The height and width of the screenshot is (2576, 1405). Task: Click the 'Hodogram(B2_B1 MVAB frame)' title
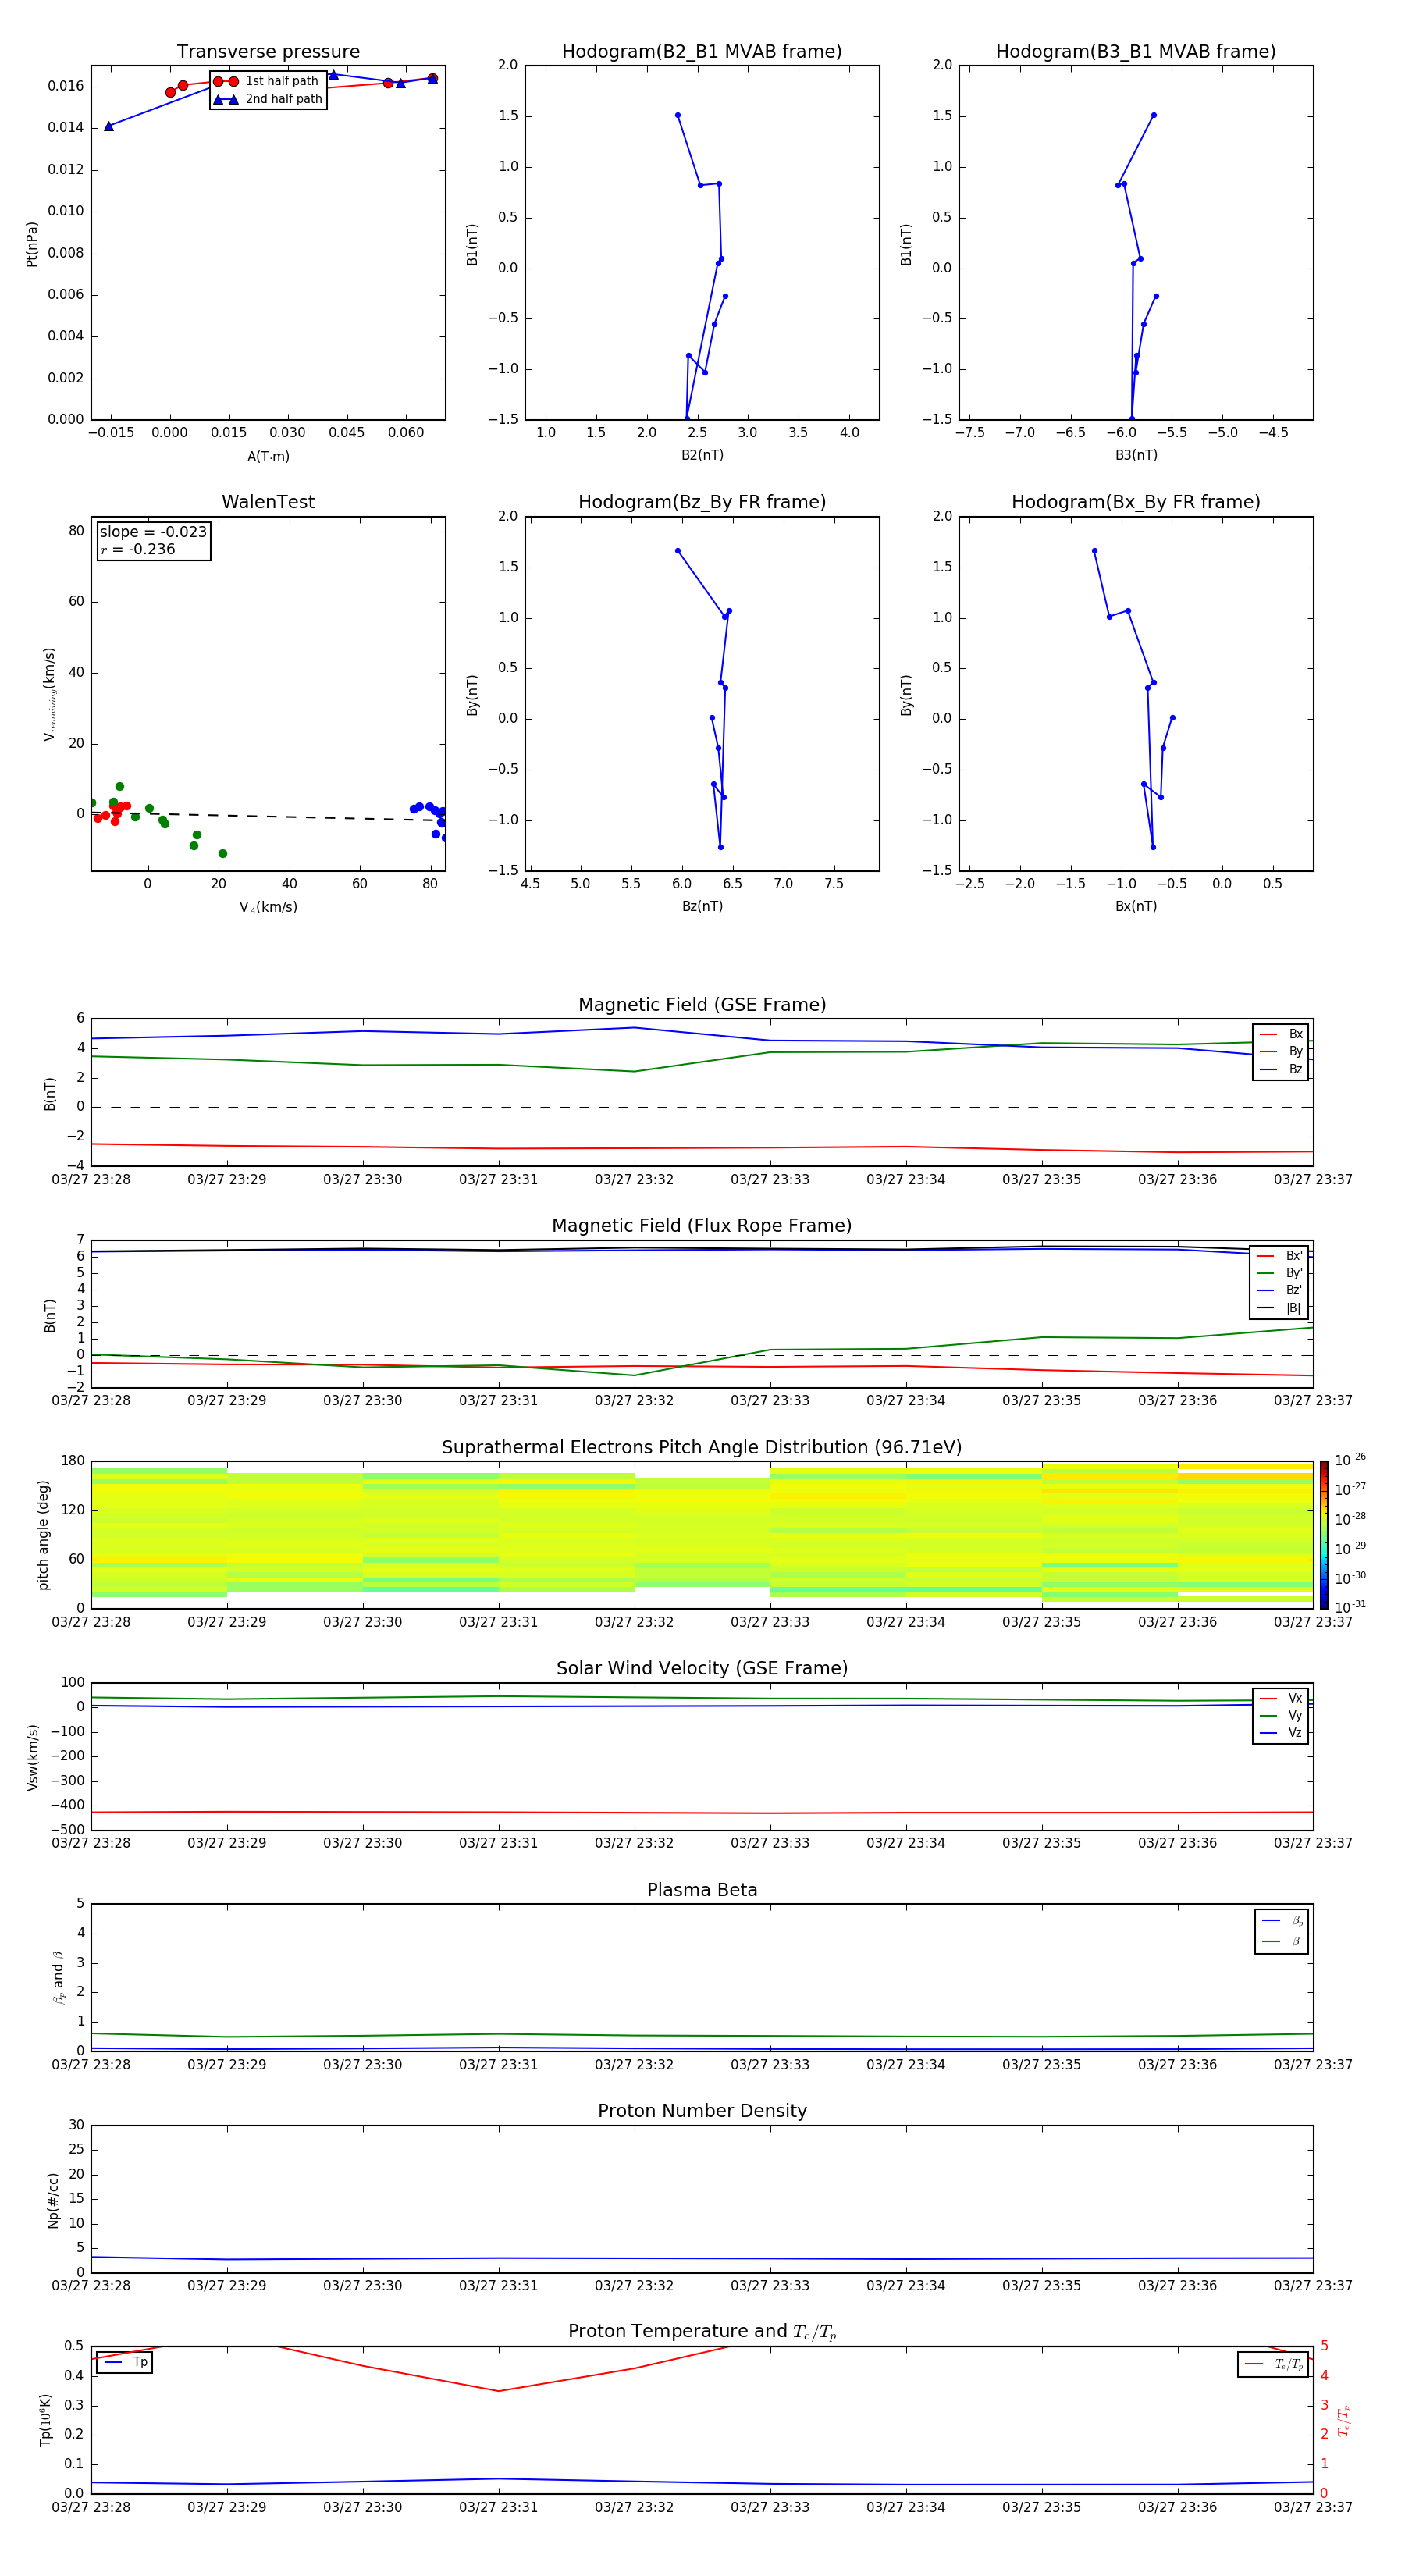click(x=701, y=52)
